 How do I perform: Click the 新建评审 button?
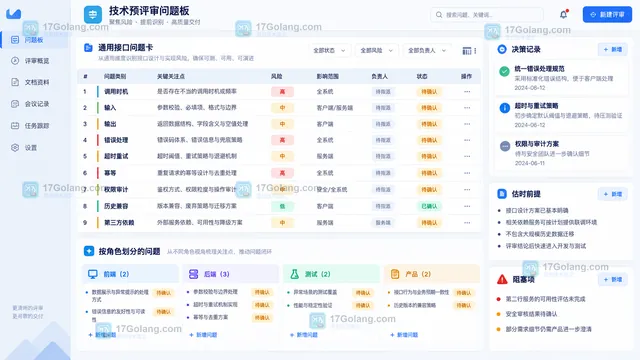tap(607, 15)
